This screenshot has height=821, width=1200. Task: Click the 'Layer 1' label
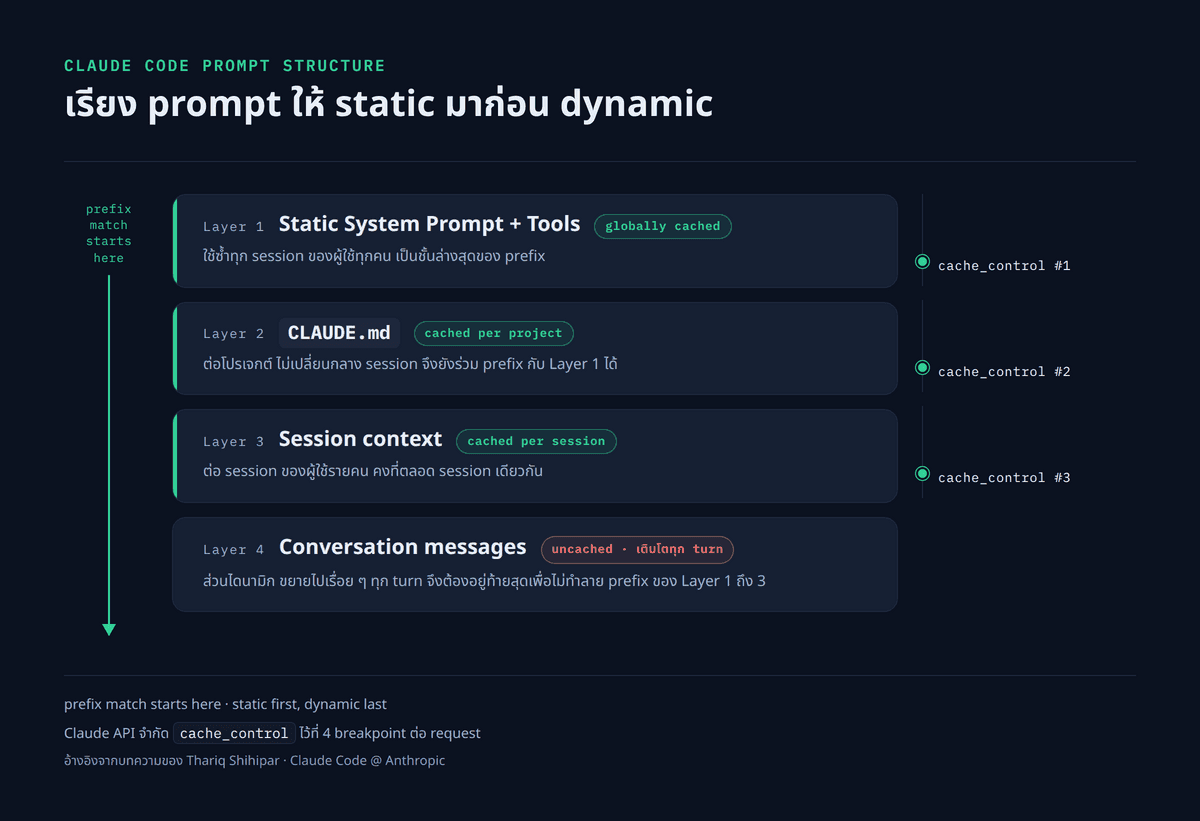pos(233,227)
